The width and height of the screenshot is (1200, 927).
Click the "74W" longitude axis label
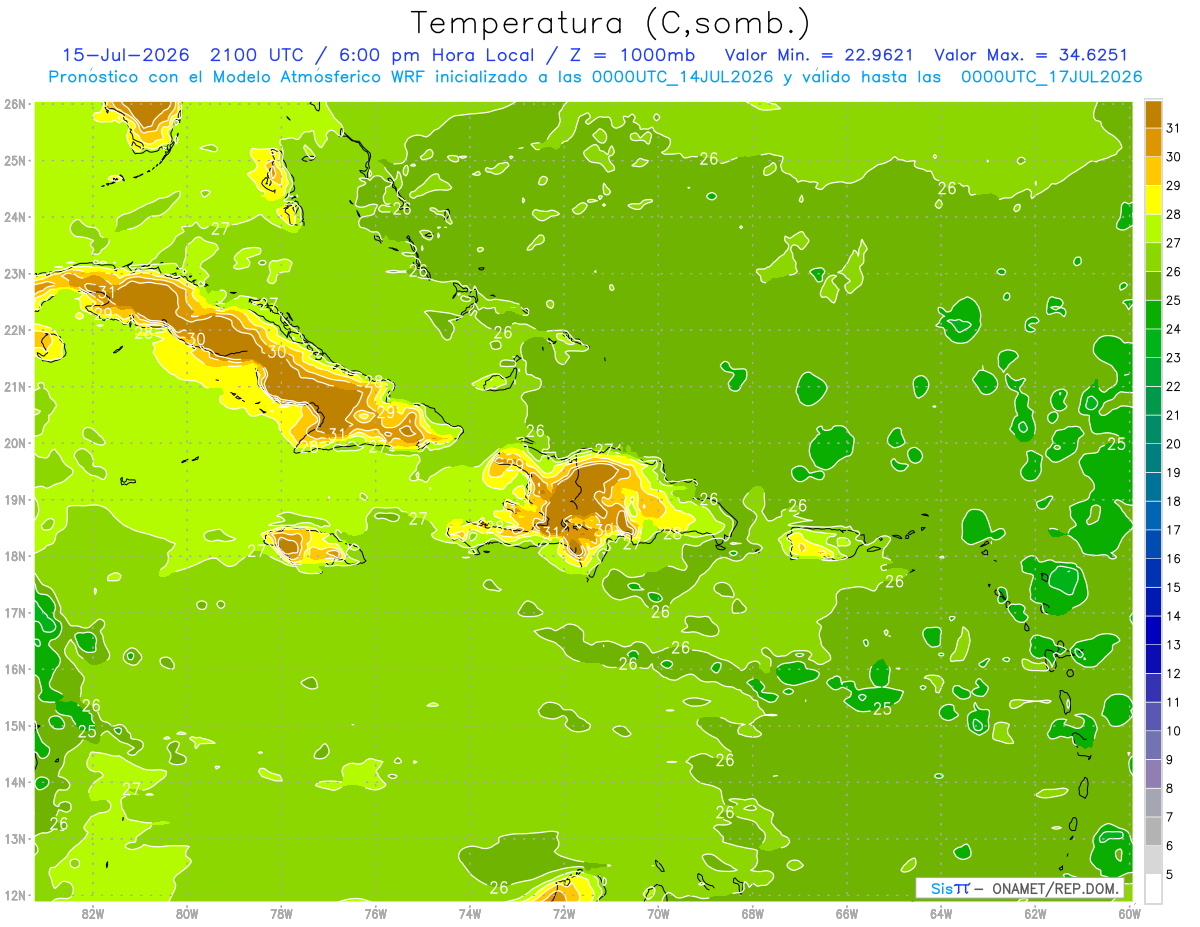point(470,914)
